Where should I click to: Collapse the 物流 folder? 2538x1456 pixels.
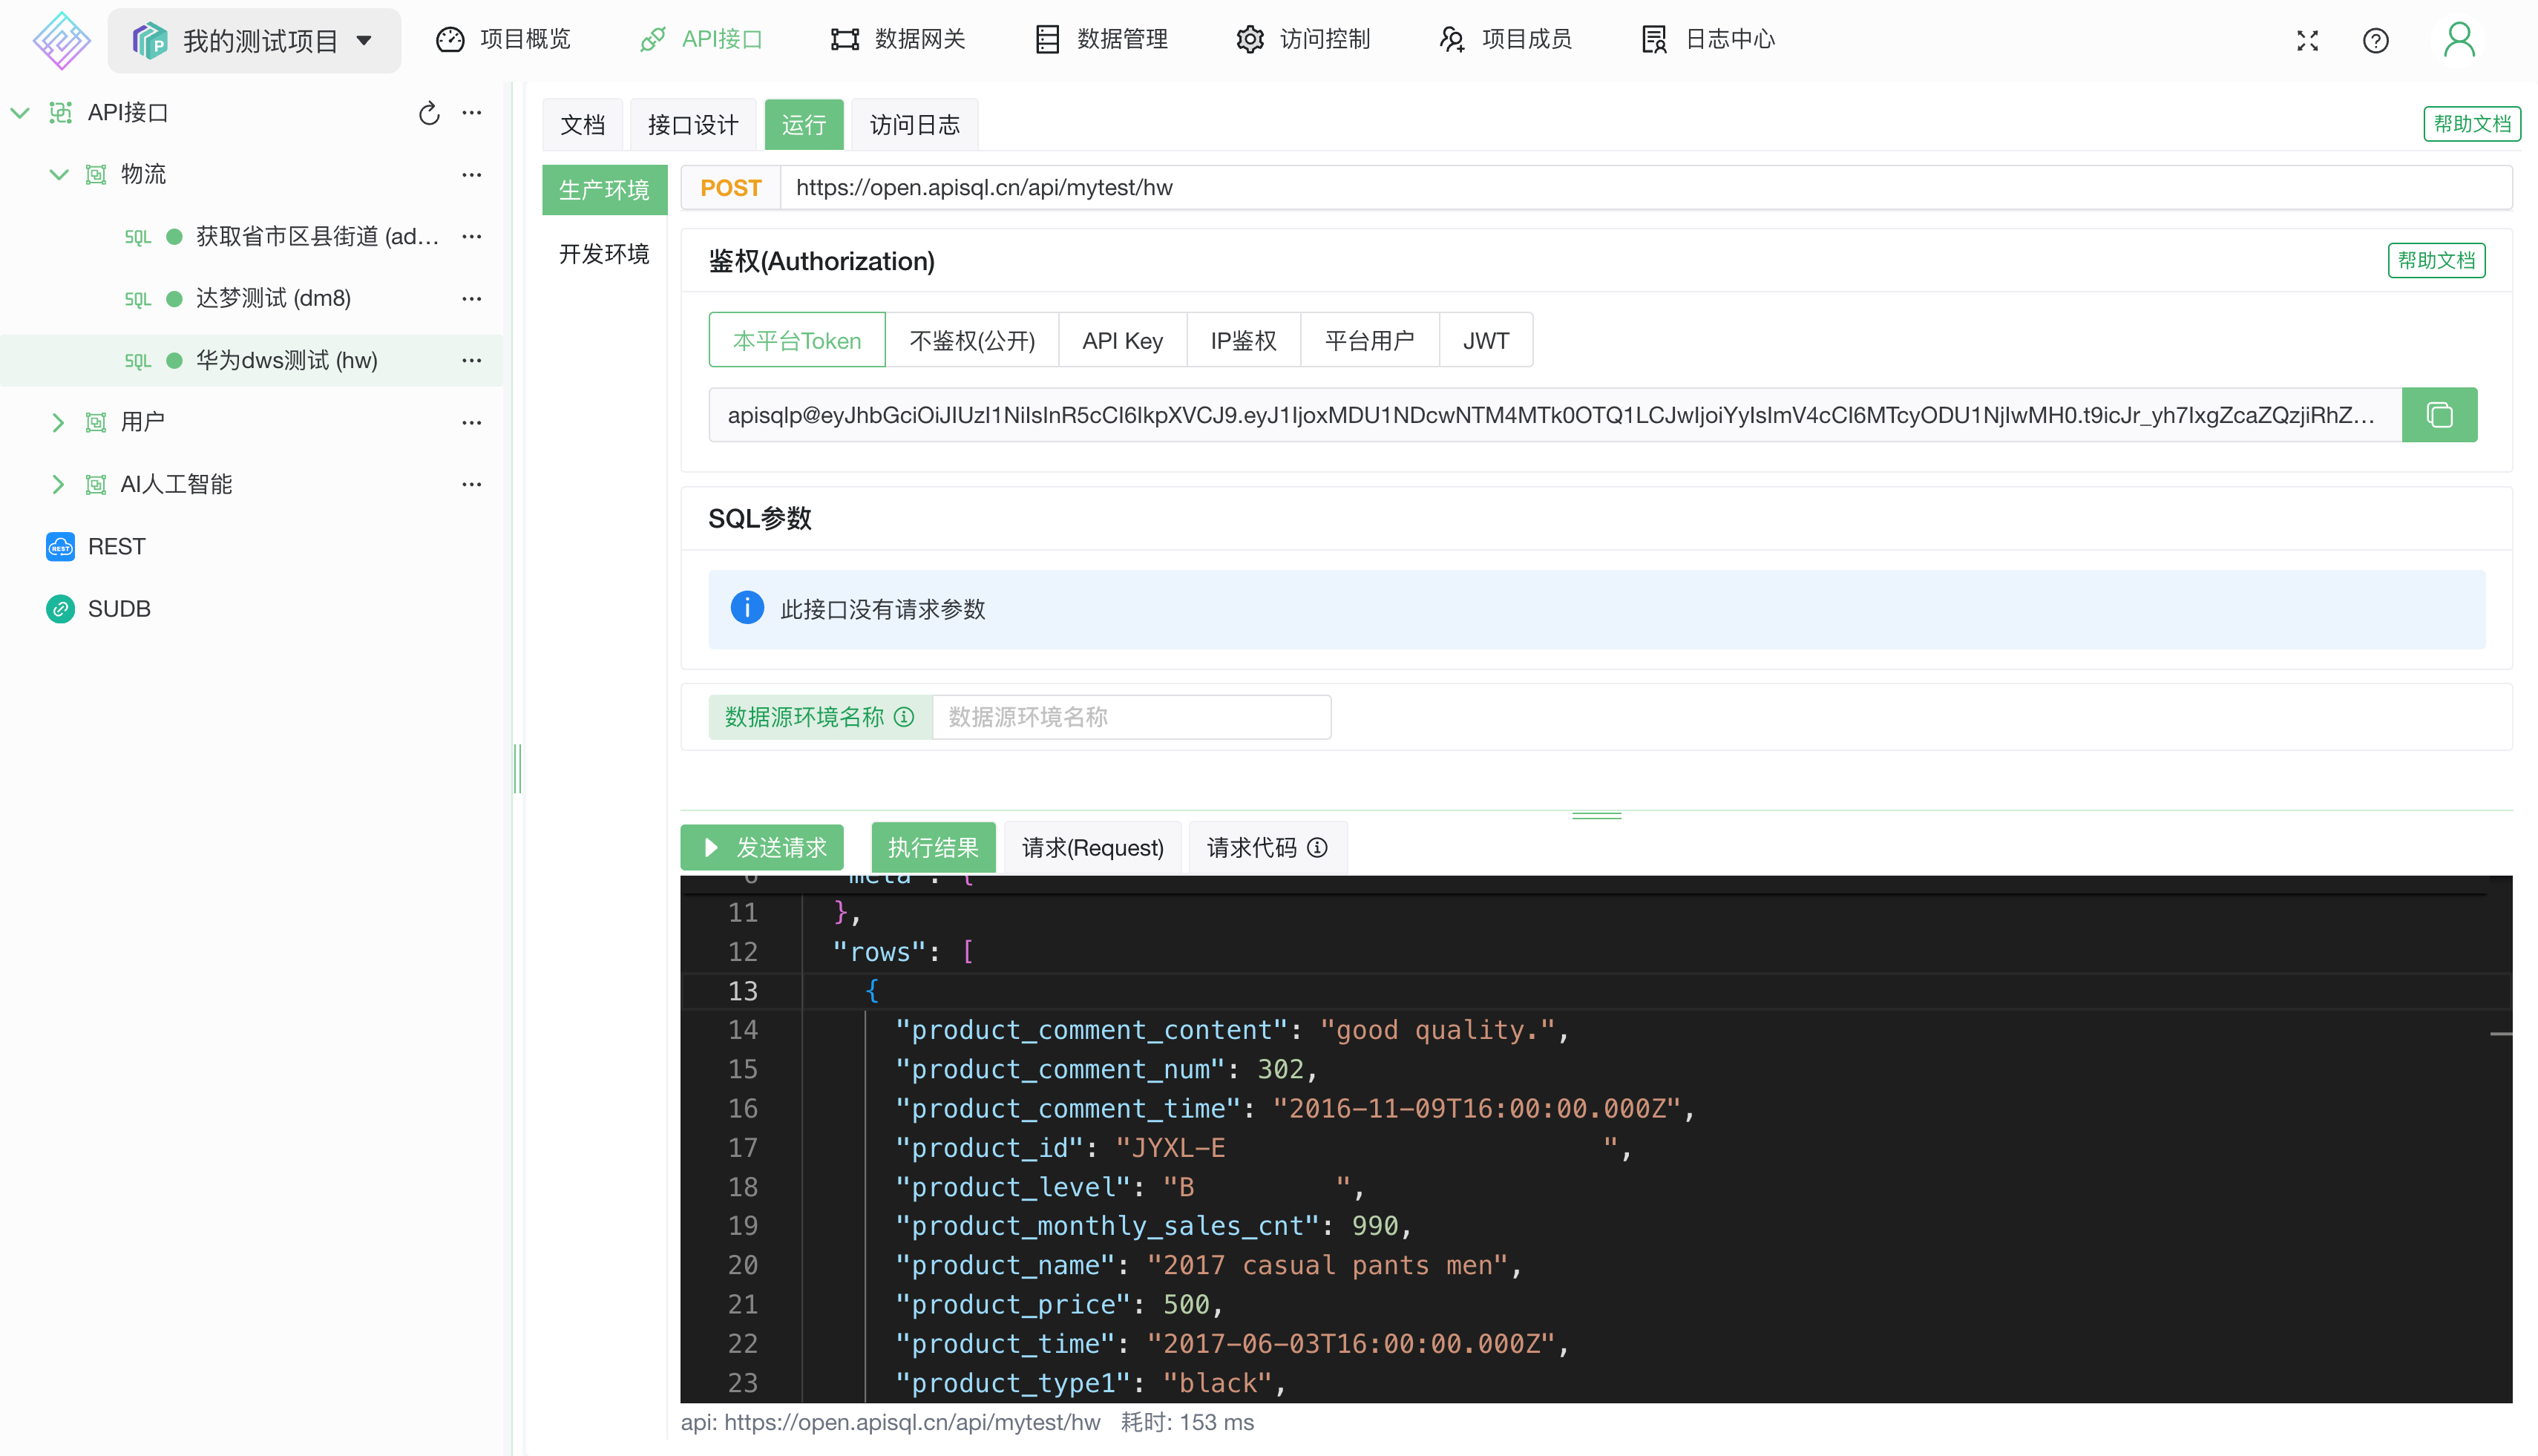(x=59, y=175)
